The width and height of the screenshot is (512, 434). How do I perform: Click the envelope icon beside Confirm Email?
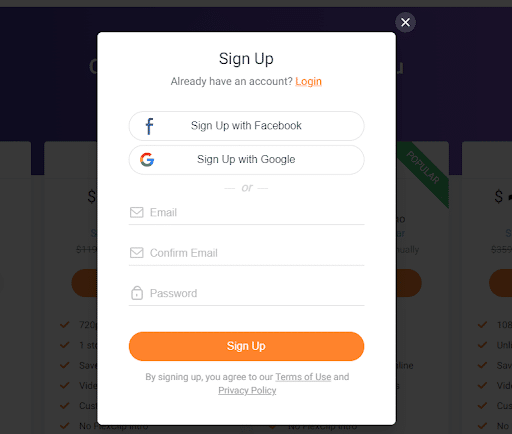coord(137,253)
